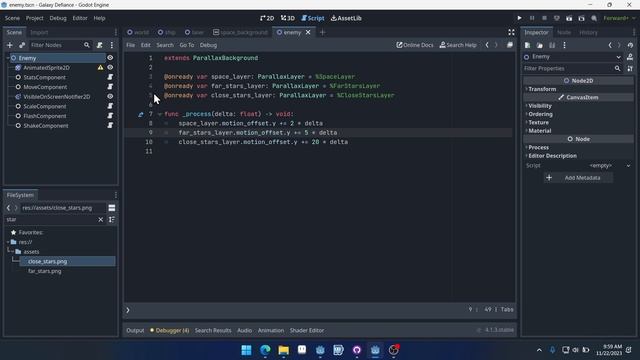The height and width of the screenshot is (360, 640).
Task: Click the AnimatedSprite2D warning icon
Action: coord(100,67)
